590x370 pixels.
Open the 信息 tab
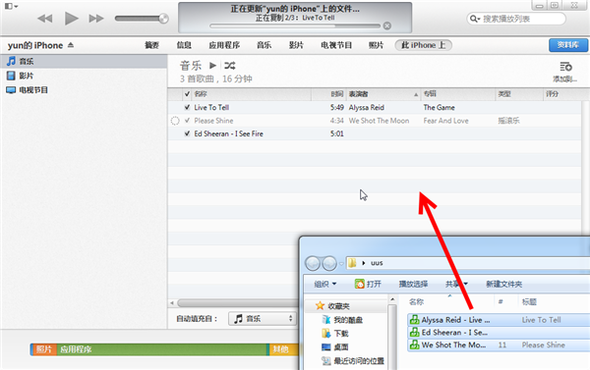pyautogui.click(x=184, y=45)
